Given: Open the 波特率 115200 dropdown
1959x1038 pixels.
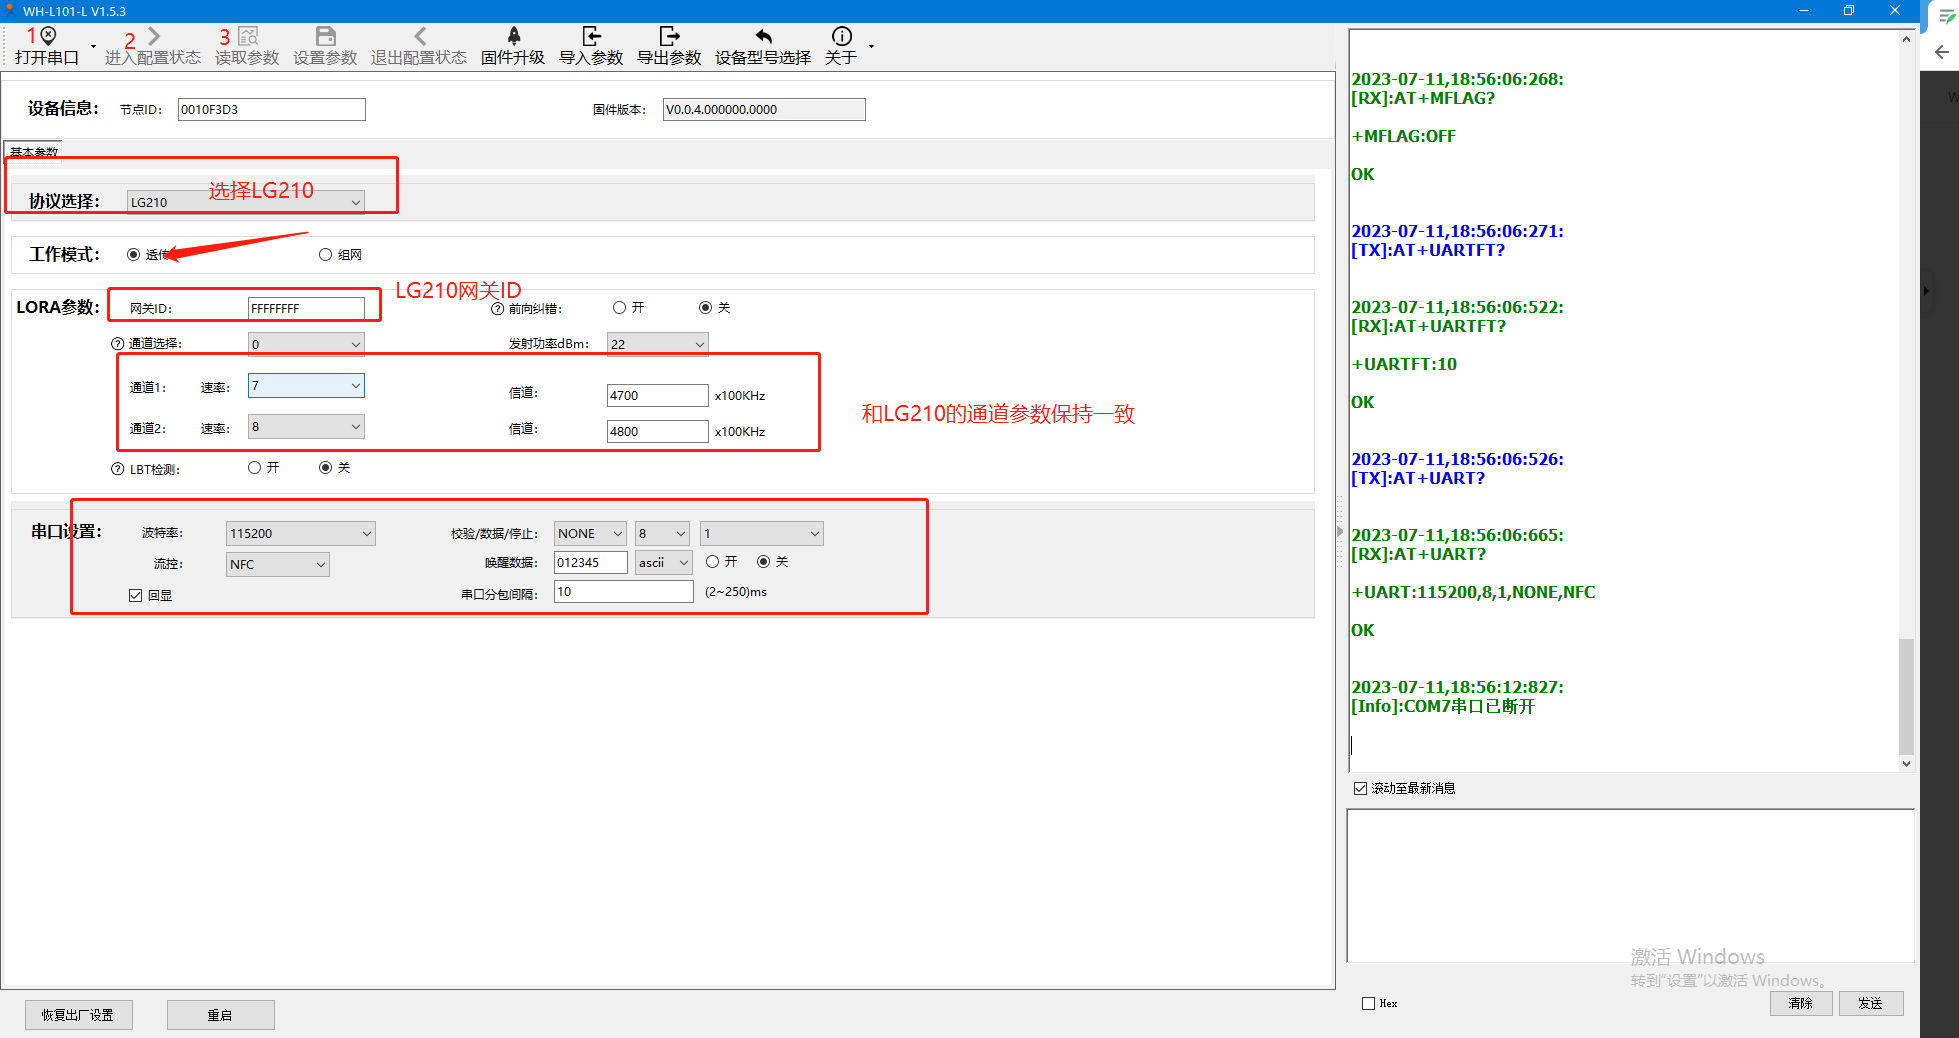Looking at the screenshot, I should coord(366,534).
